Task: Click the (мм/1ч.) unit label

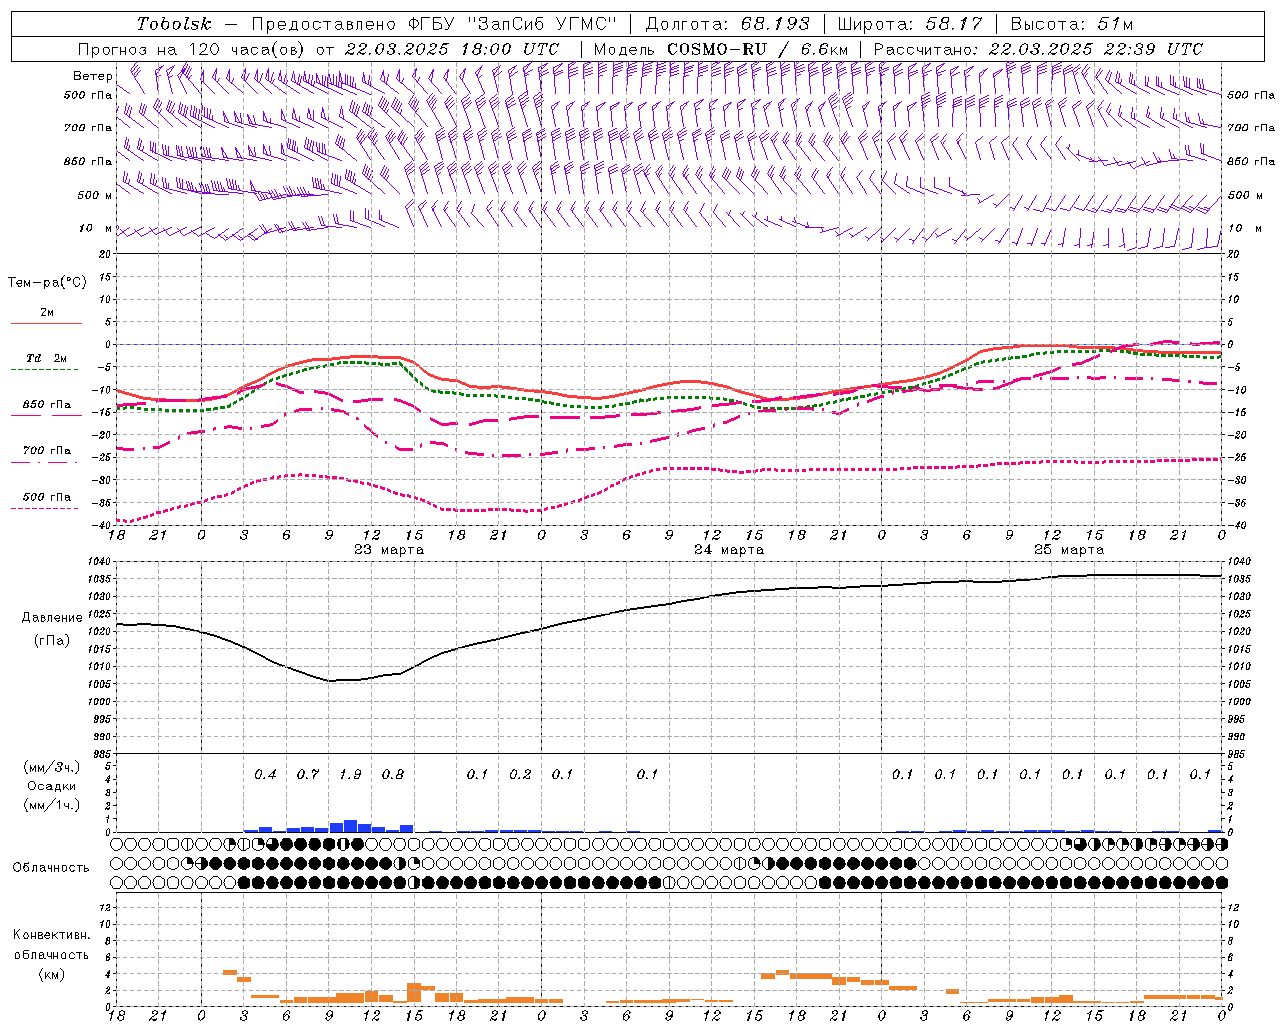Action: (x=52, y=805)
